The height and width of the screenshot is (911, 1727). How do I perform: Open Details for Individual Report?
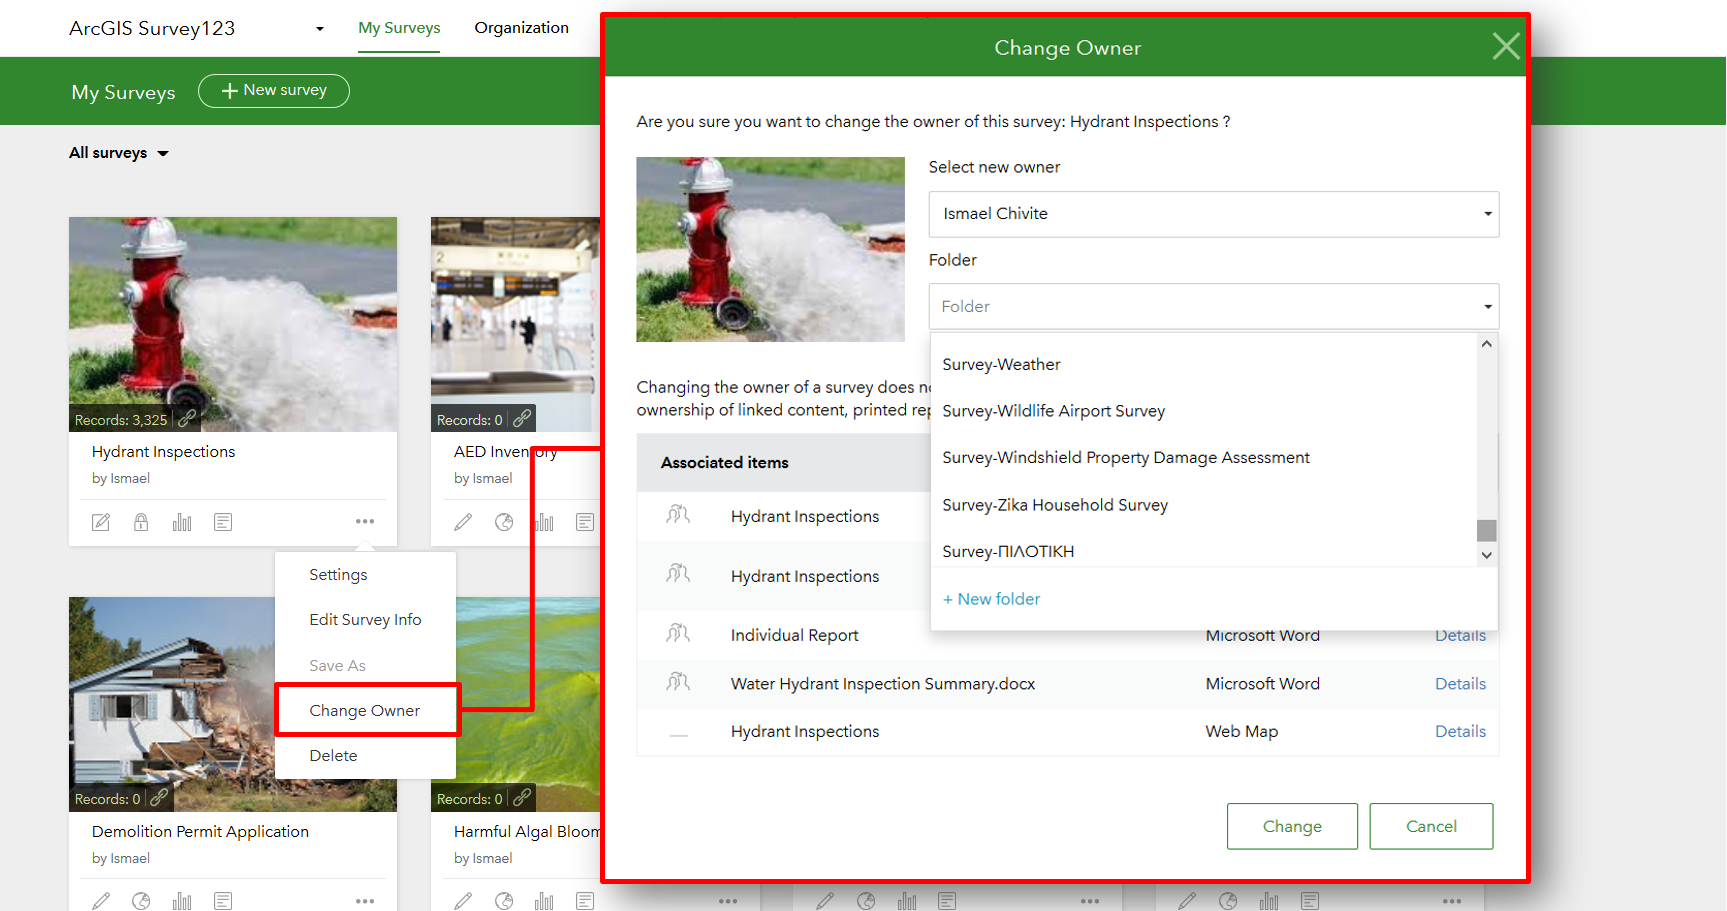coord(1460,636)
